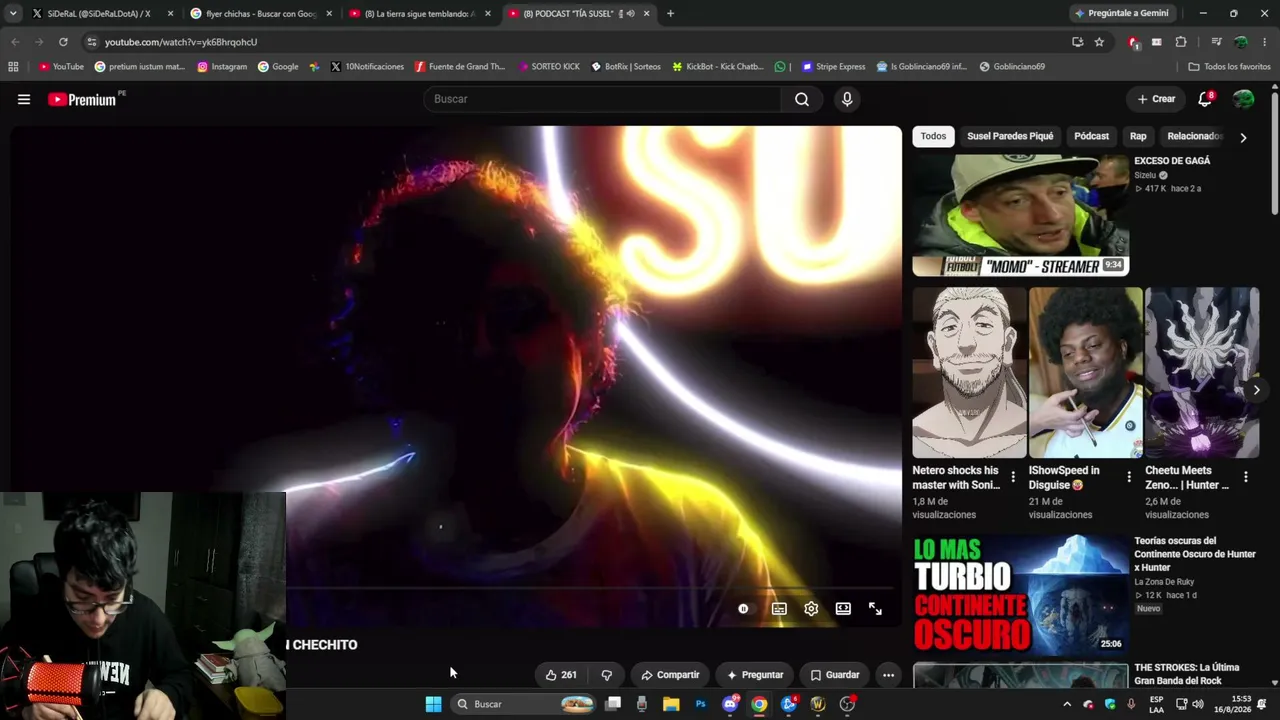This screenshot has height=720, width=1280.
Task: Click the Preguntar button
Action: (x=754, y=675)
